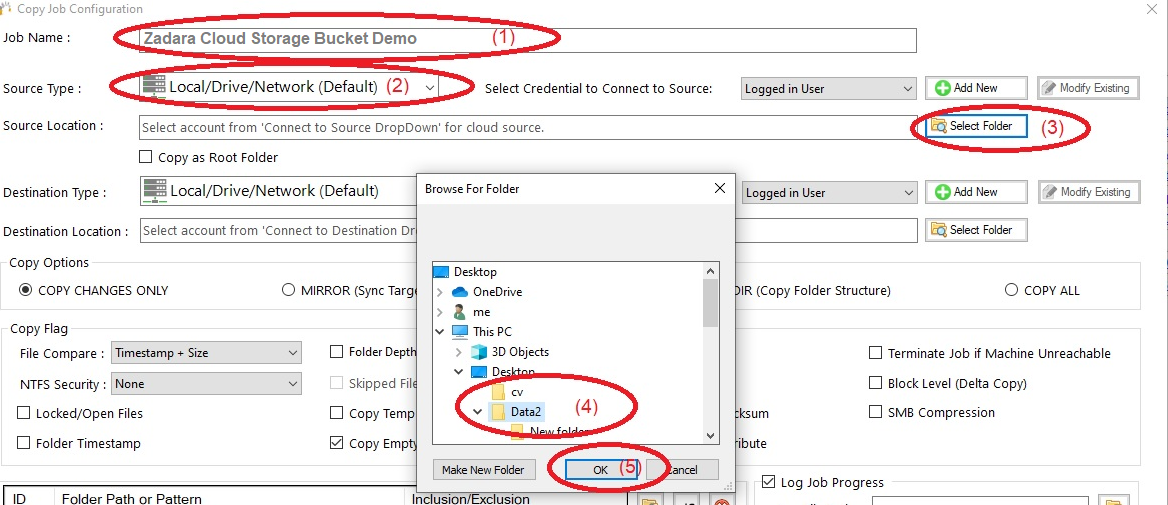Click the 'me' user profile icon
The height and width of the screenshot is (505, 1168).
click(460, 312)
